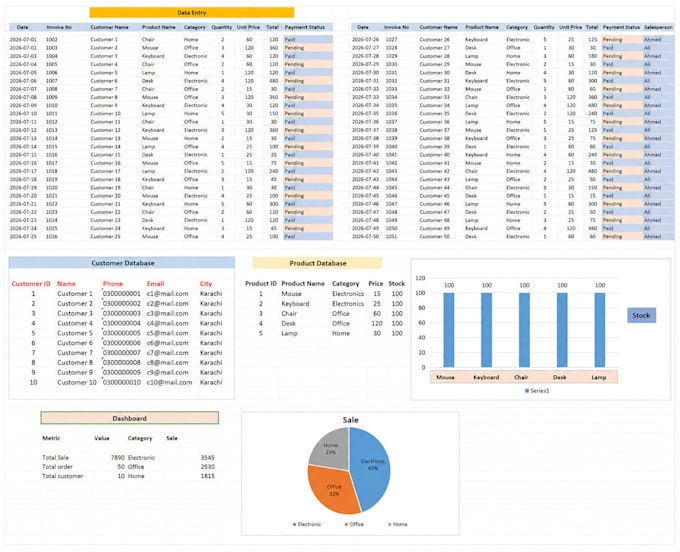Select the date cell 2026-07-26
Image resolution: width=680 pixels, height=552 pixels.
[365, 39]
